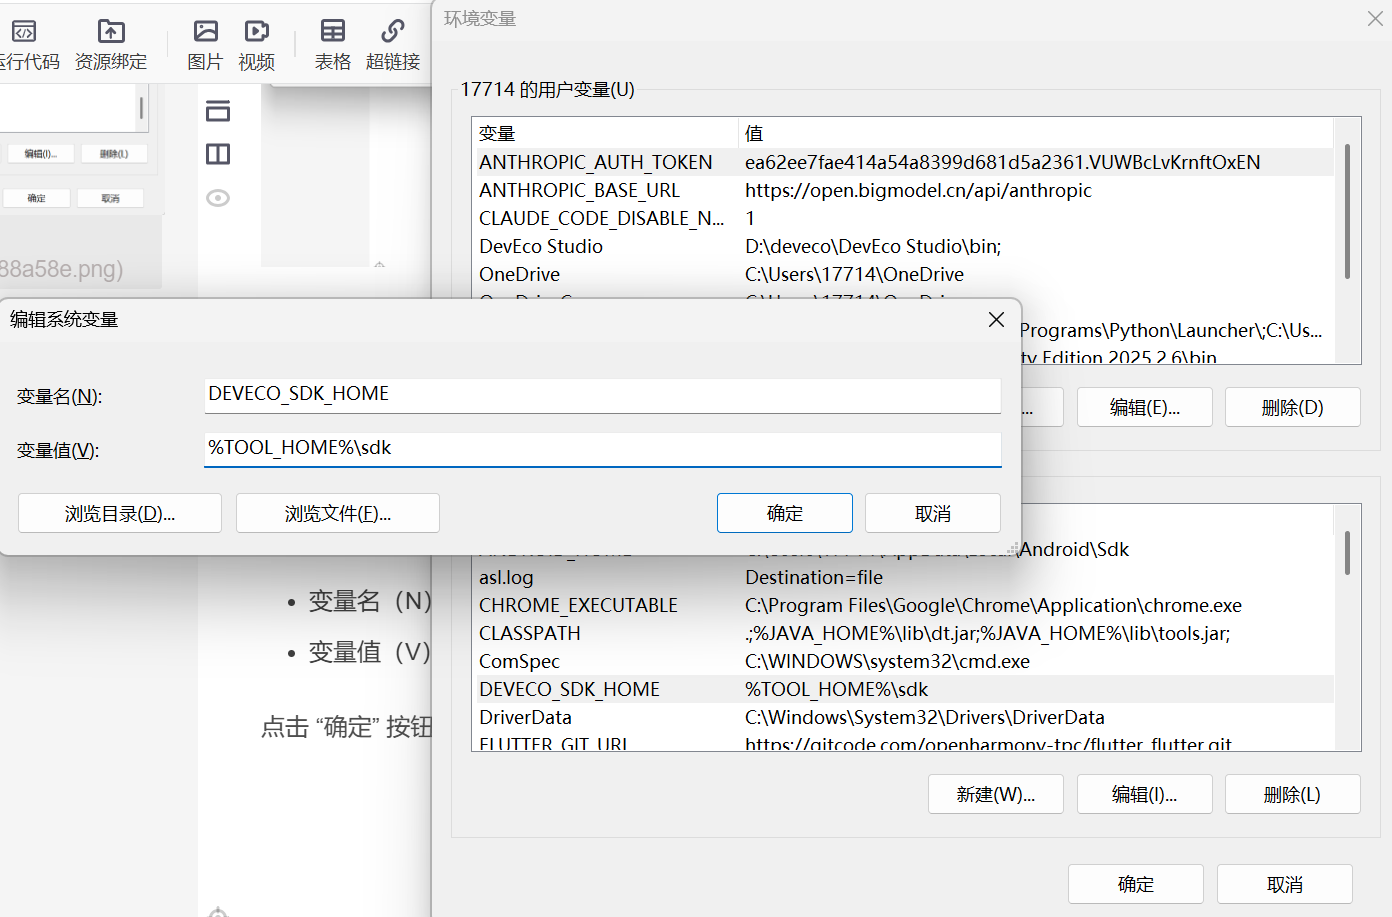Image resolution: width=1392 pixels, height=917 pixels.
Task: Select the ANTHROPIC_BASE_URL user variable row
Action: pyautogui.click(x=903, y=190)
